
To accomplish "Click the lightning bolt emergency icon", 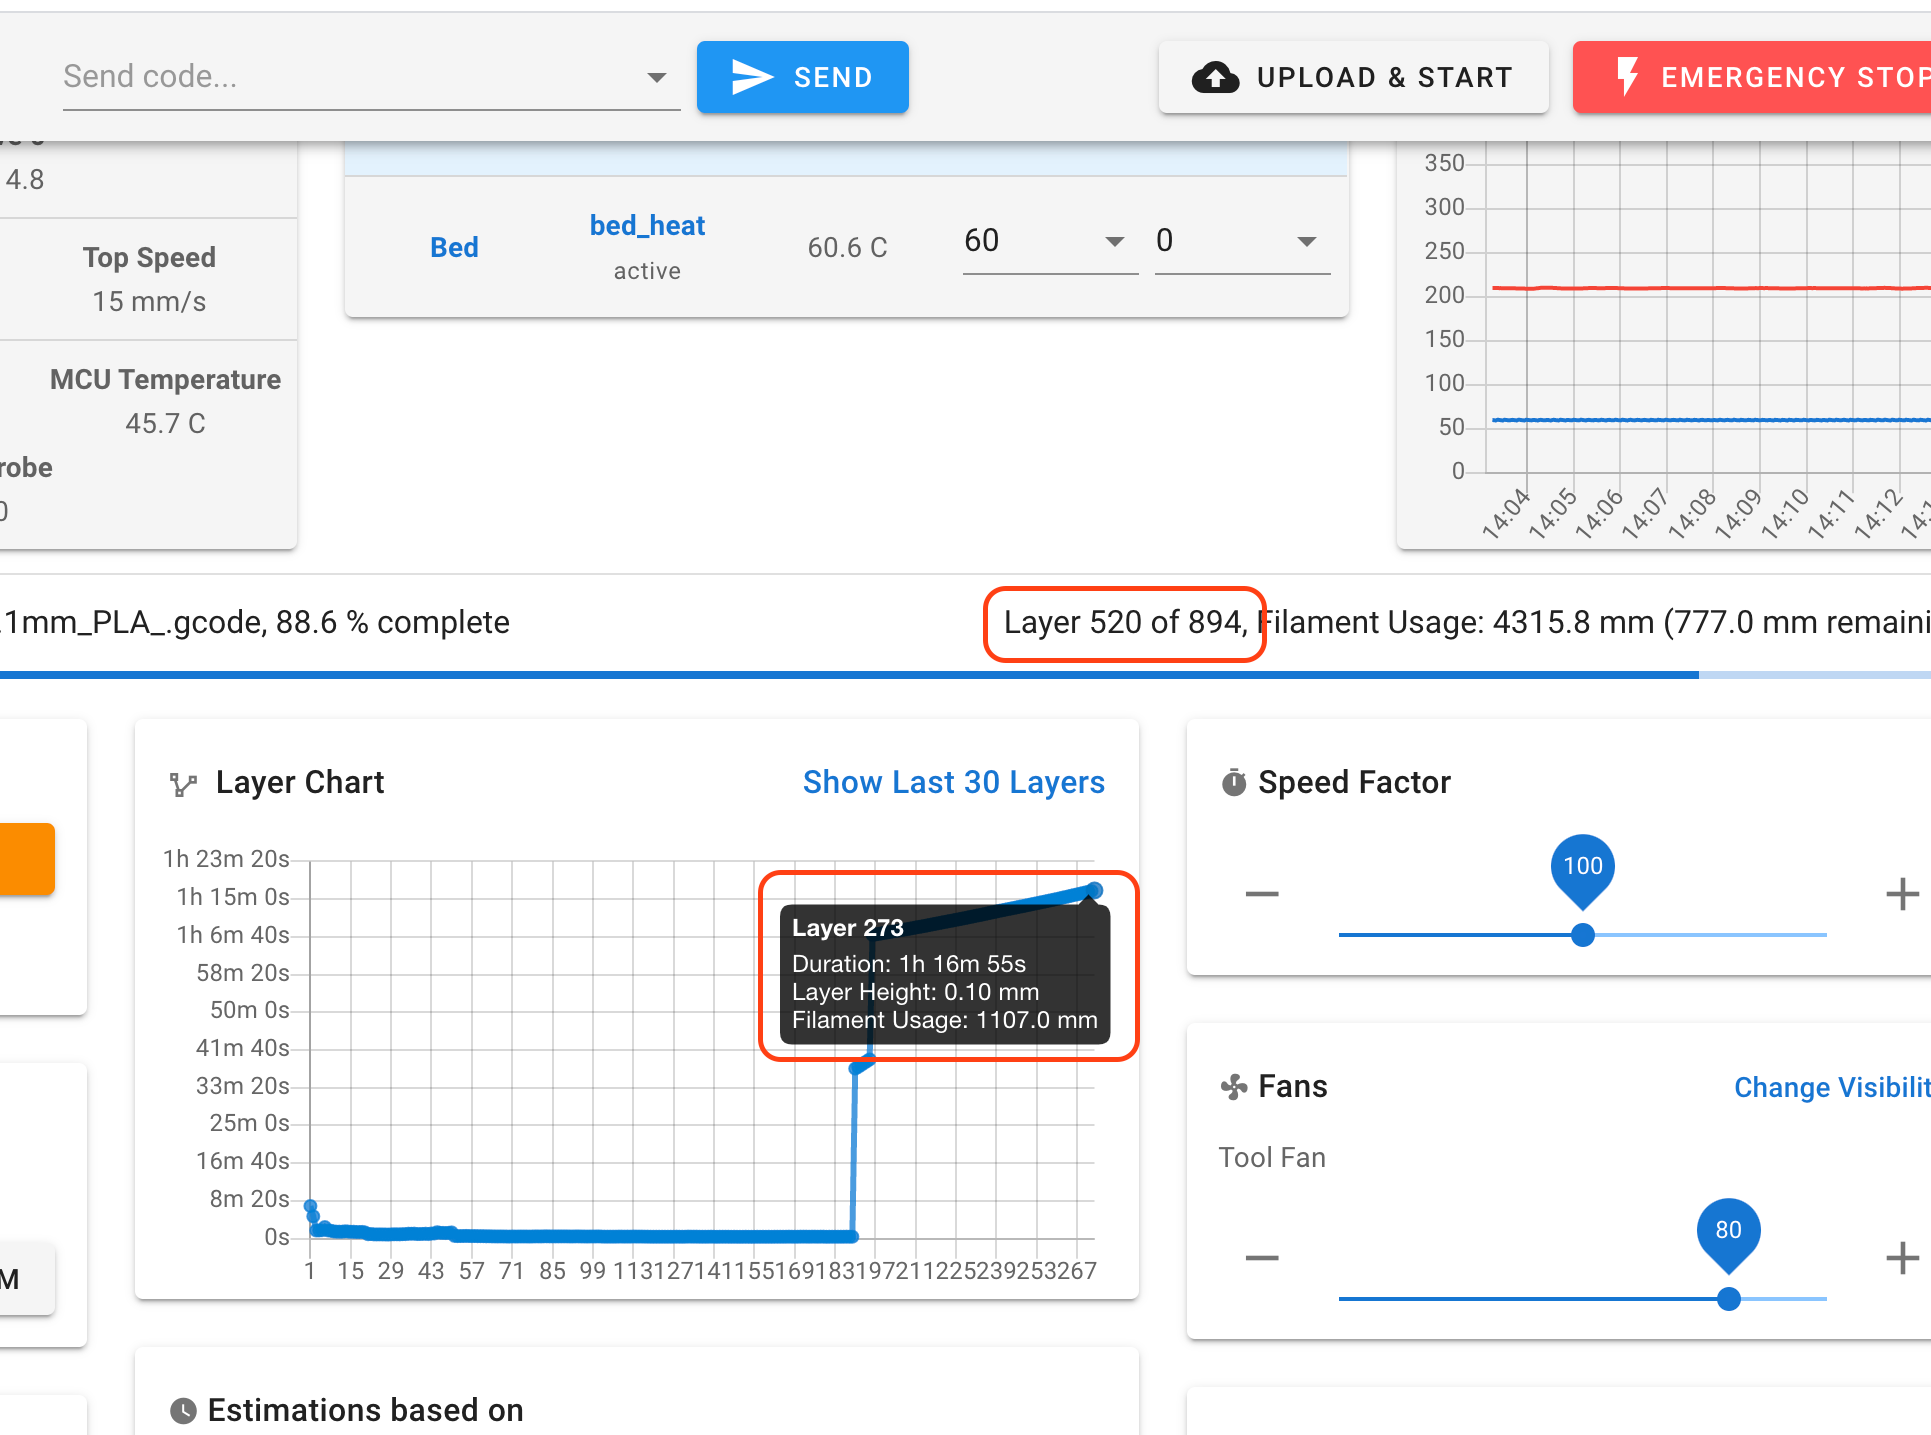I will 1628,76.
